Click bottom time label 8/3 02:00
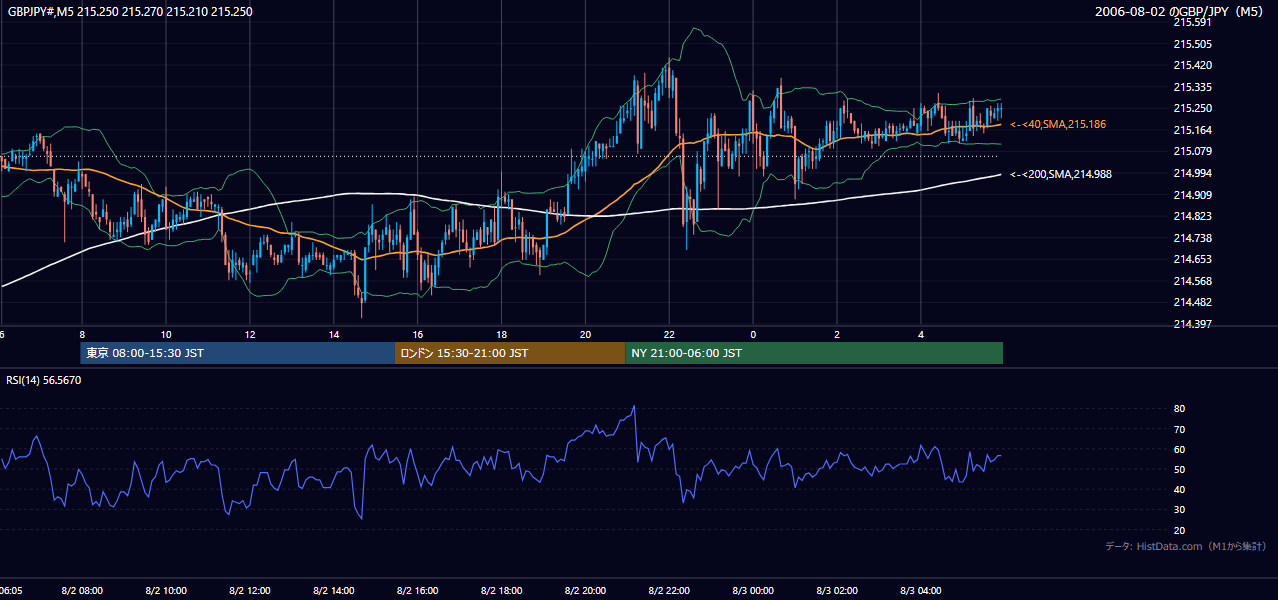This screenshot has width=1278, height=600. click(x=837, y=591)
